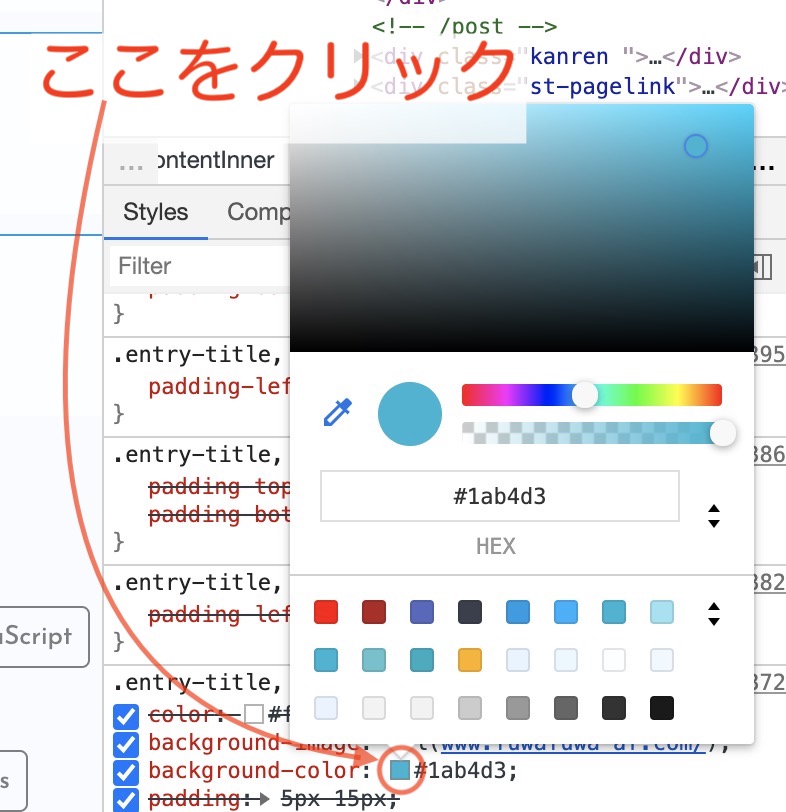The image size is (786, 812).
Task: Expand the padding shorthand triangle
Action: [263, 799]
